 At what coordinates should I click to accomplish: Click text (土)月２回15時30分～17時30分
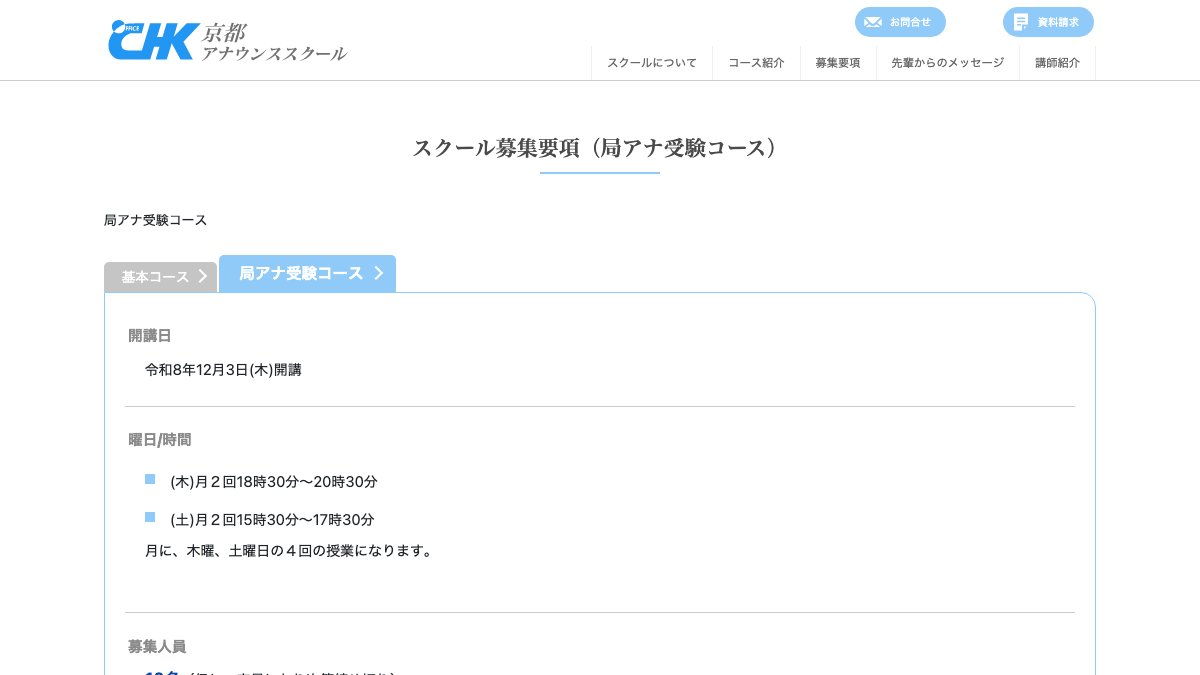pyautogui.click(x=272, y=520)
